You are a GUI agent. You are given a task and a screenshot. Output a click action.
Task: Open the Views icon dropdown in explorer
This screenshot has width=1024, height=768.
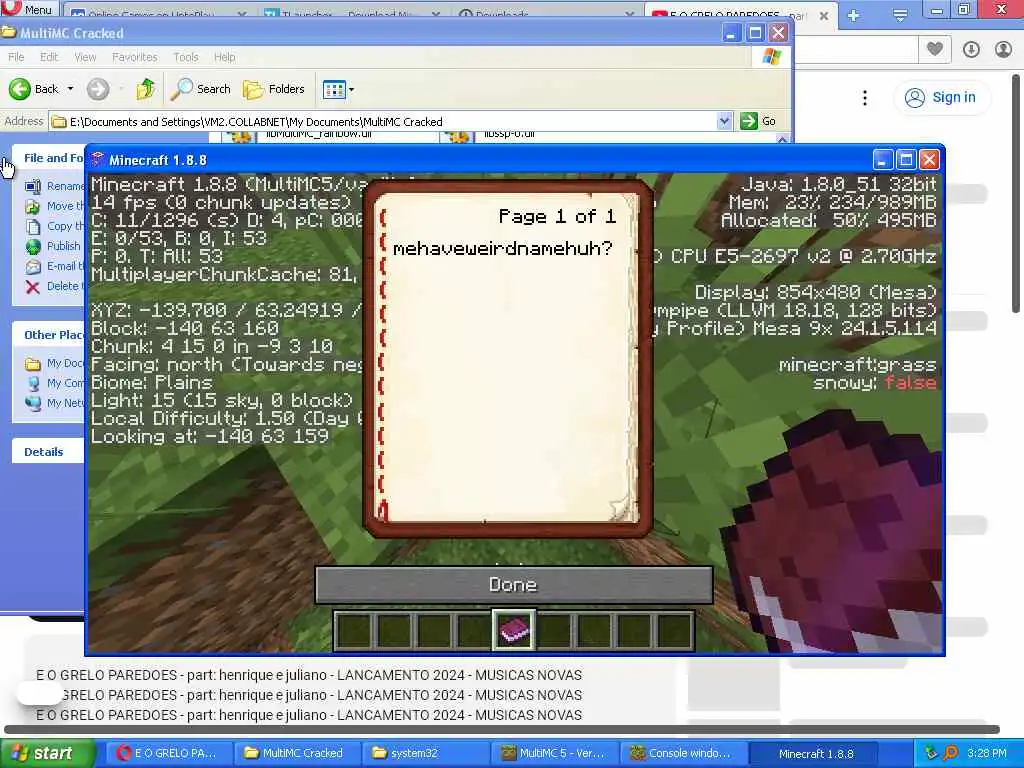coord(338,89)
